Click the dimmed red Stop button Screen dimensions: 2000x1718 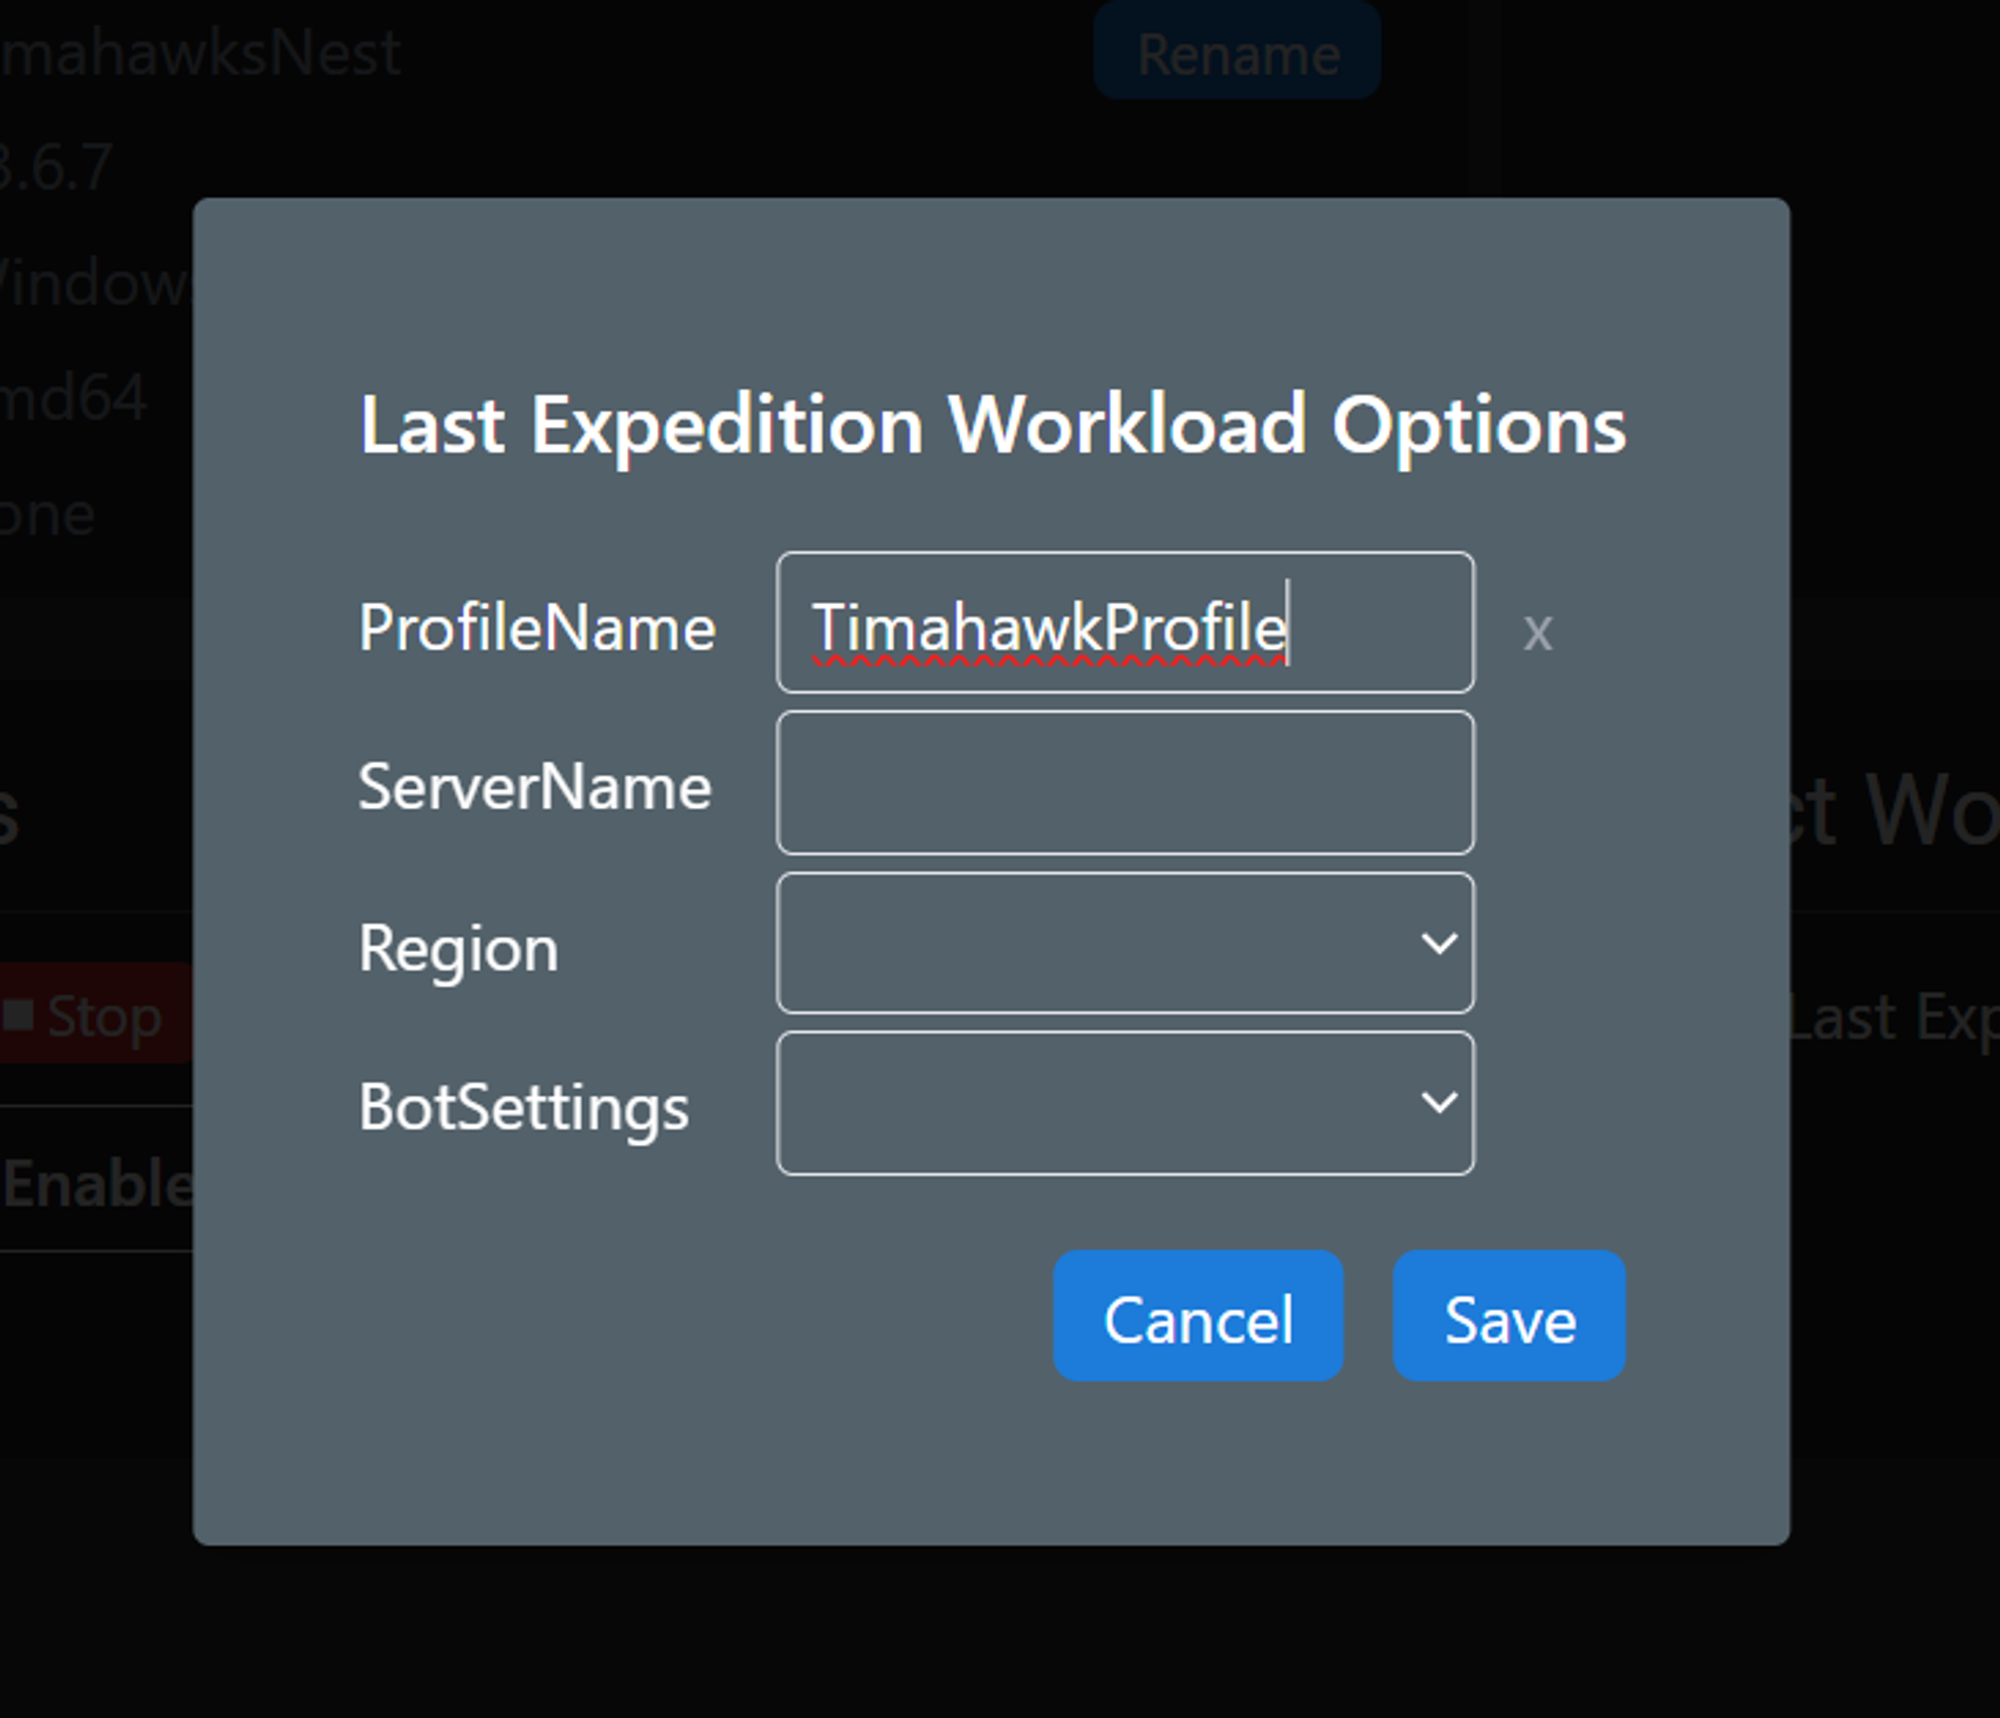[x=96, y=1014]
